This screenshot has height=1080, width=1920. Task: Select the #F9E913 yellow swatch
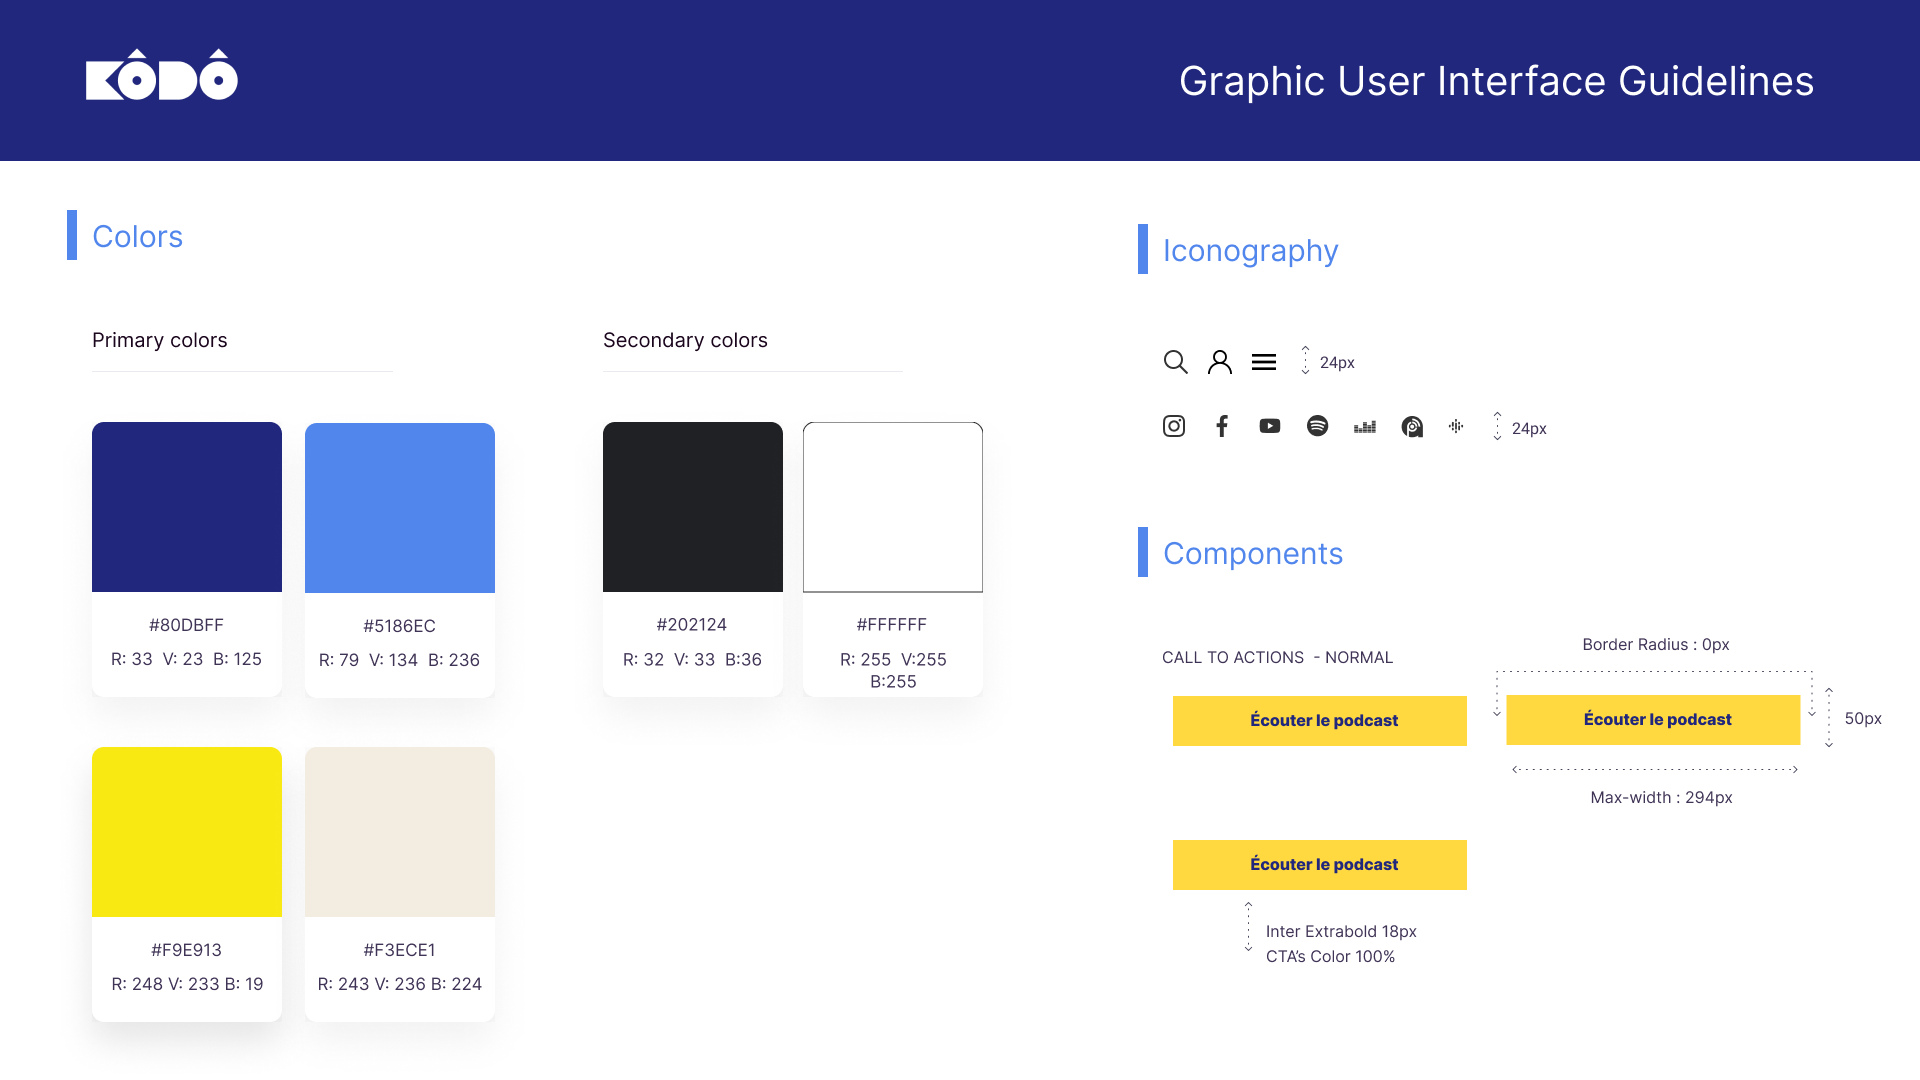coord(187,832)
